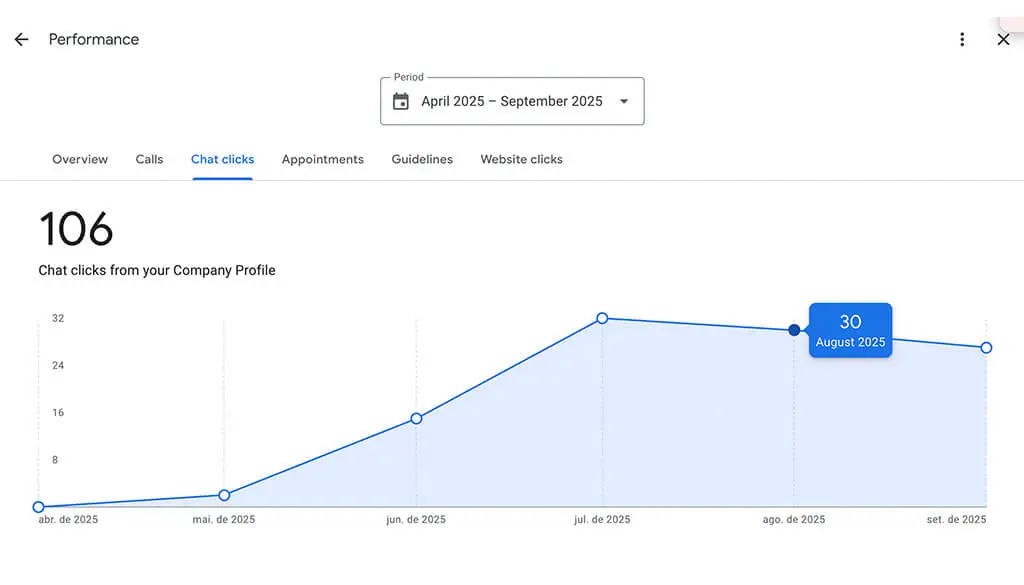Viewport: 1024px width, 585px height.
Task: Click the Chat clicks tab label
Action: (222, 159)
